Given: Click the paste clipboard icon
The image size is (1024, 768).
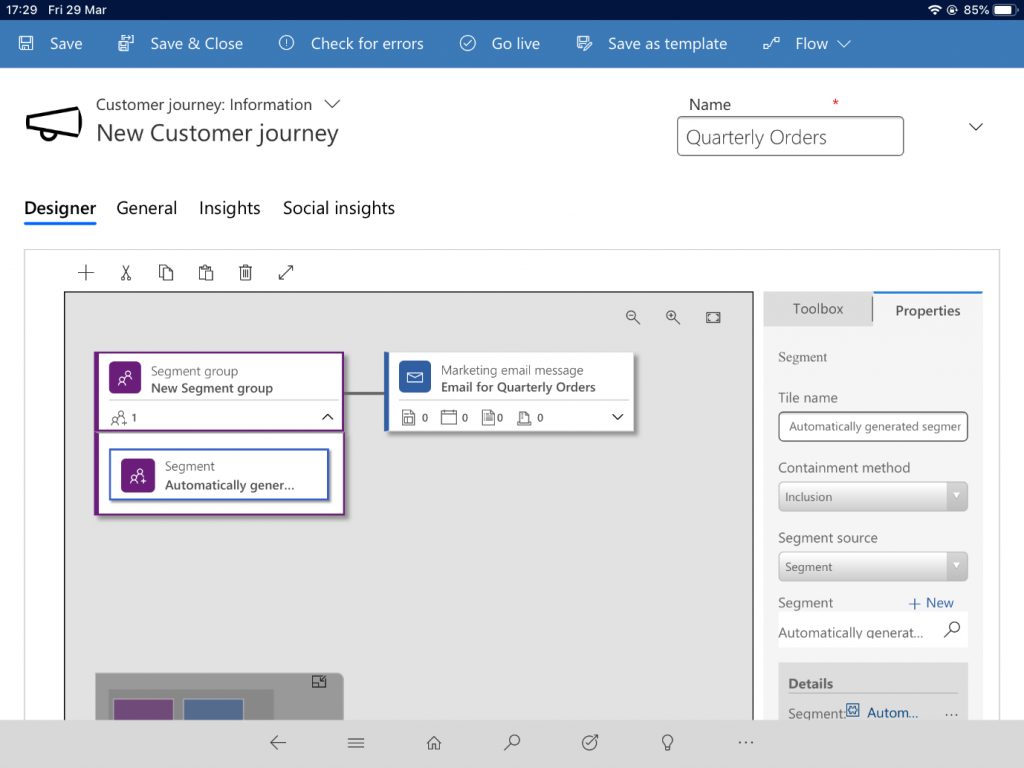Looking at the screenshot, I should 206,272.
